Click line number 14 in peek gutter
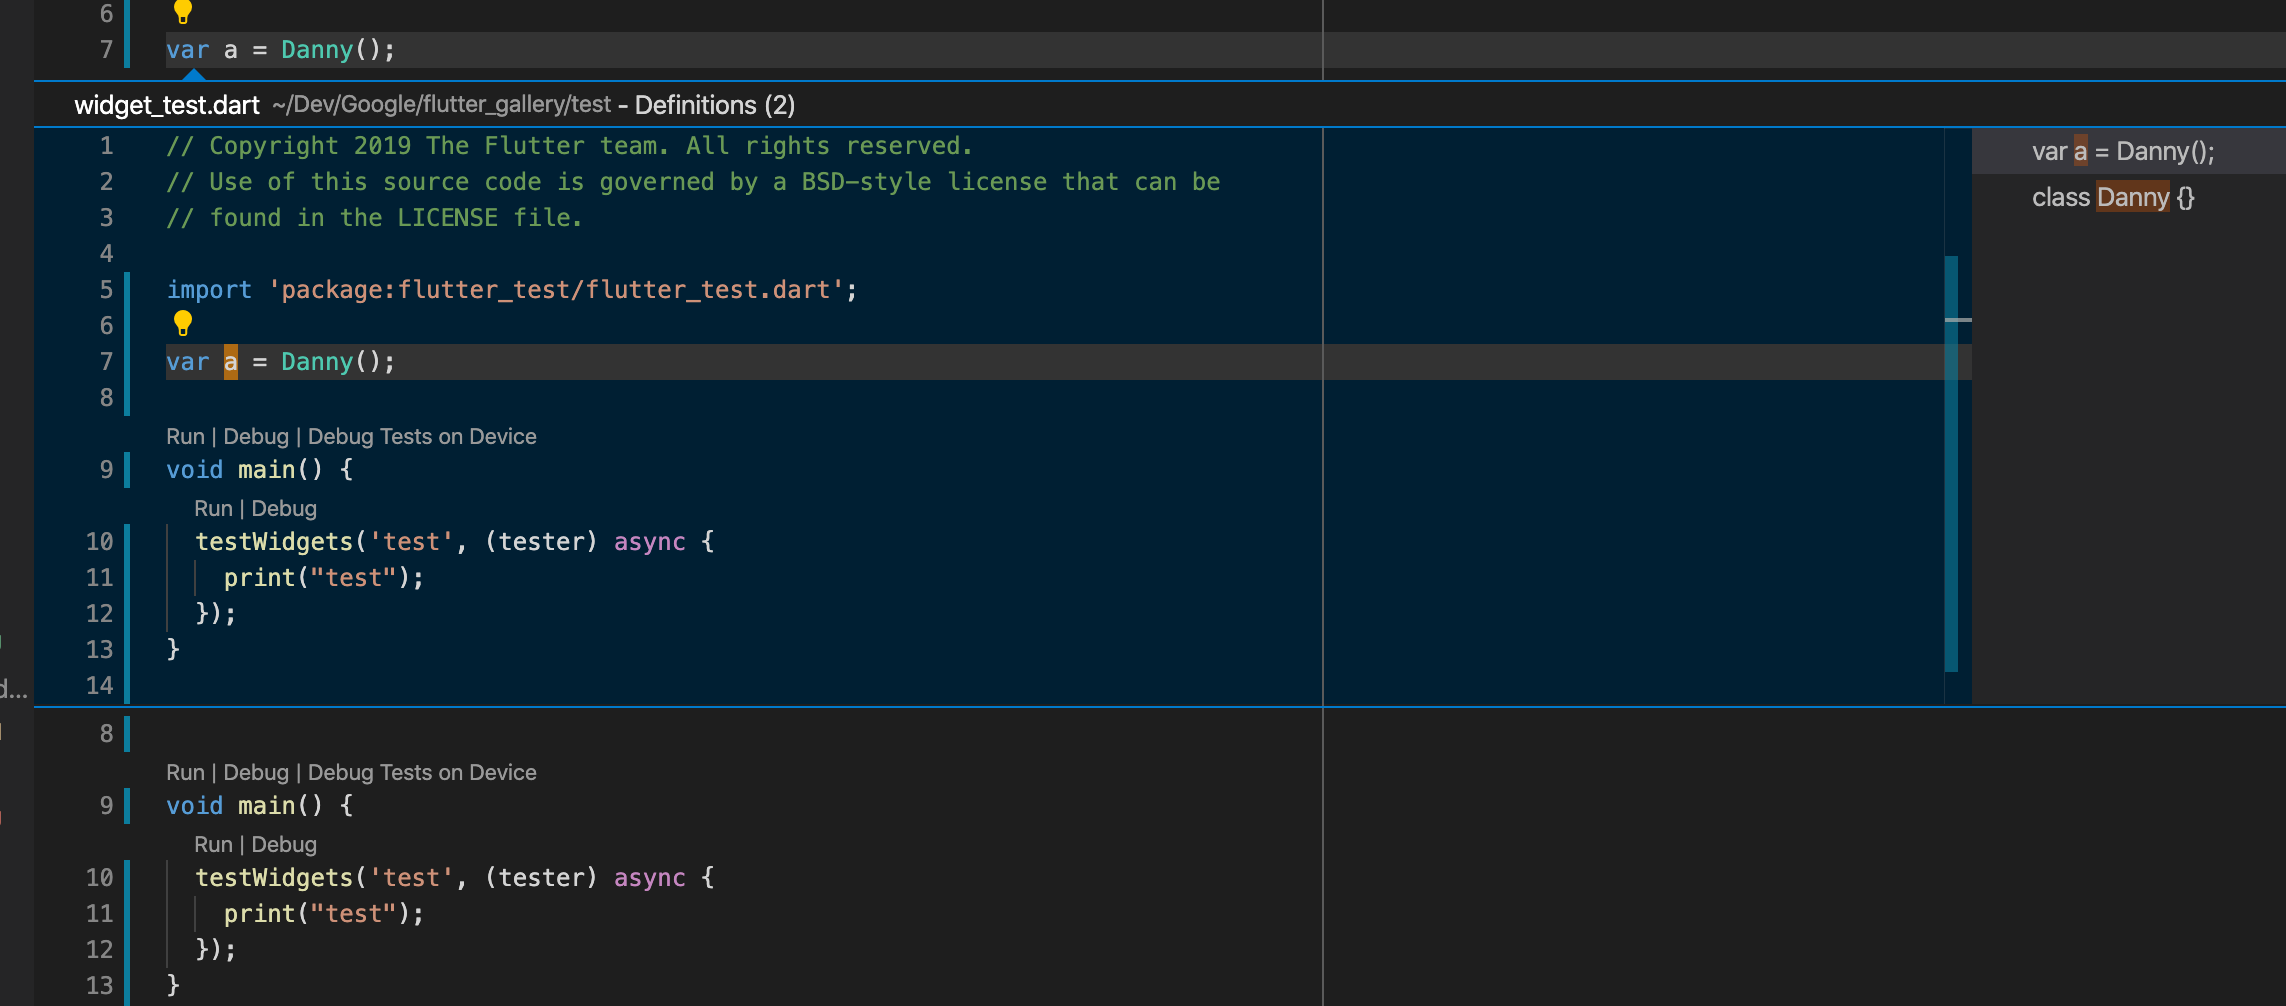Screen dimensions: 2286x1006 99,686
